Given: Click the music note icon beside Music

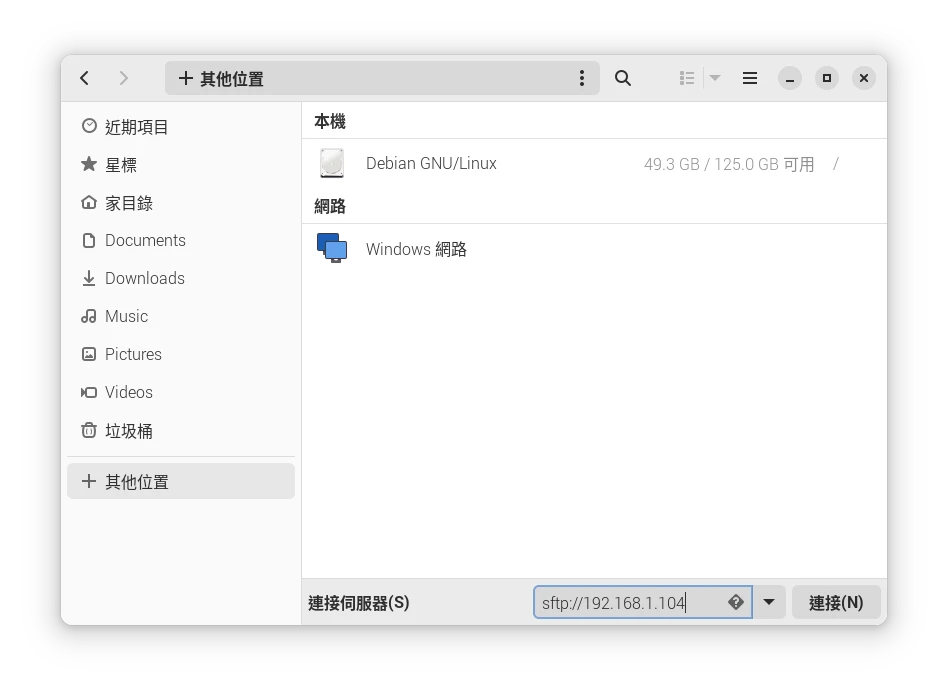Looking at the screenshot, I should 89,316.
